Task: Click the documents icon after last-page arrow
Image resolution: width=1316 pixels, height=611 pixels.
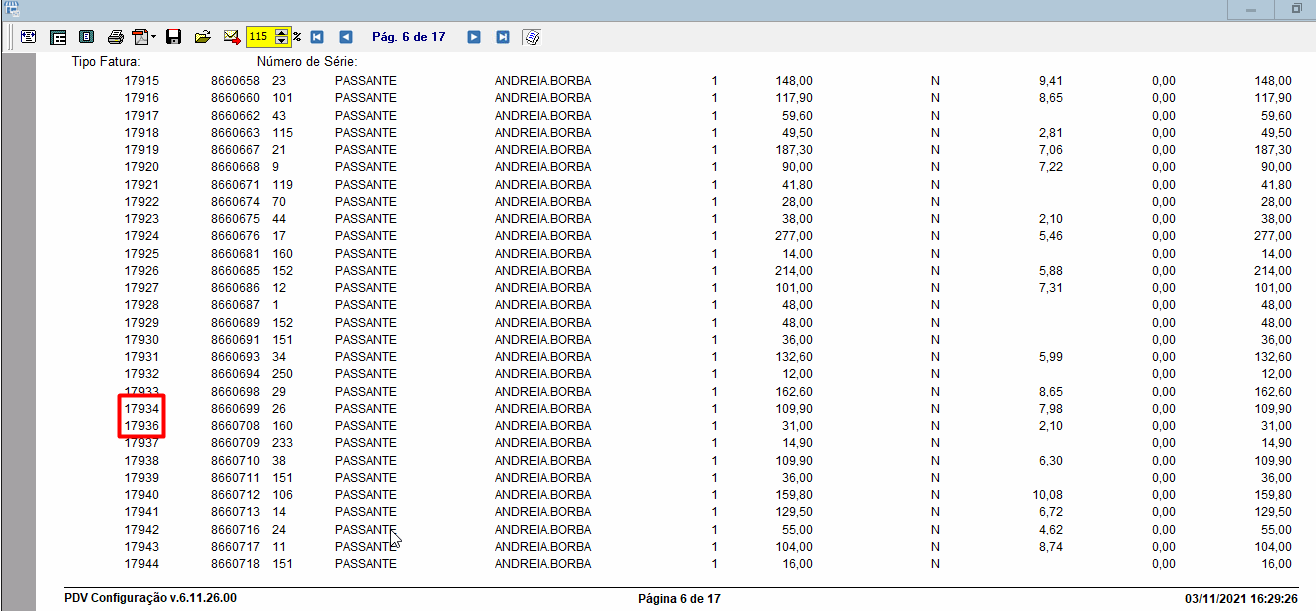Action: [532, 37]
